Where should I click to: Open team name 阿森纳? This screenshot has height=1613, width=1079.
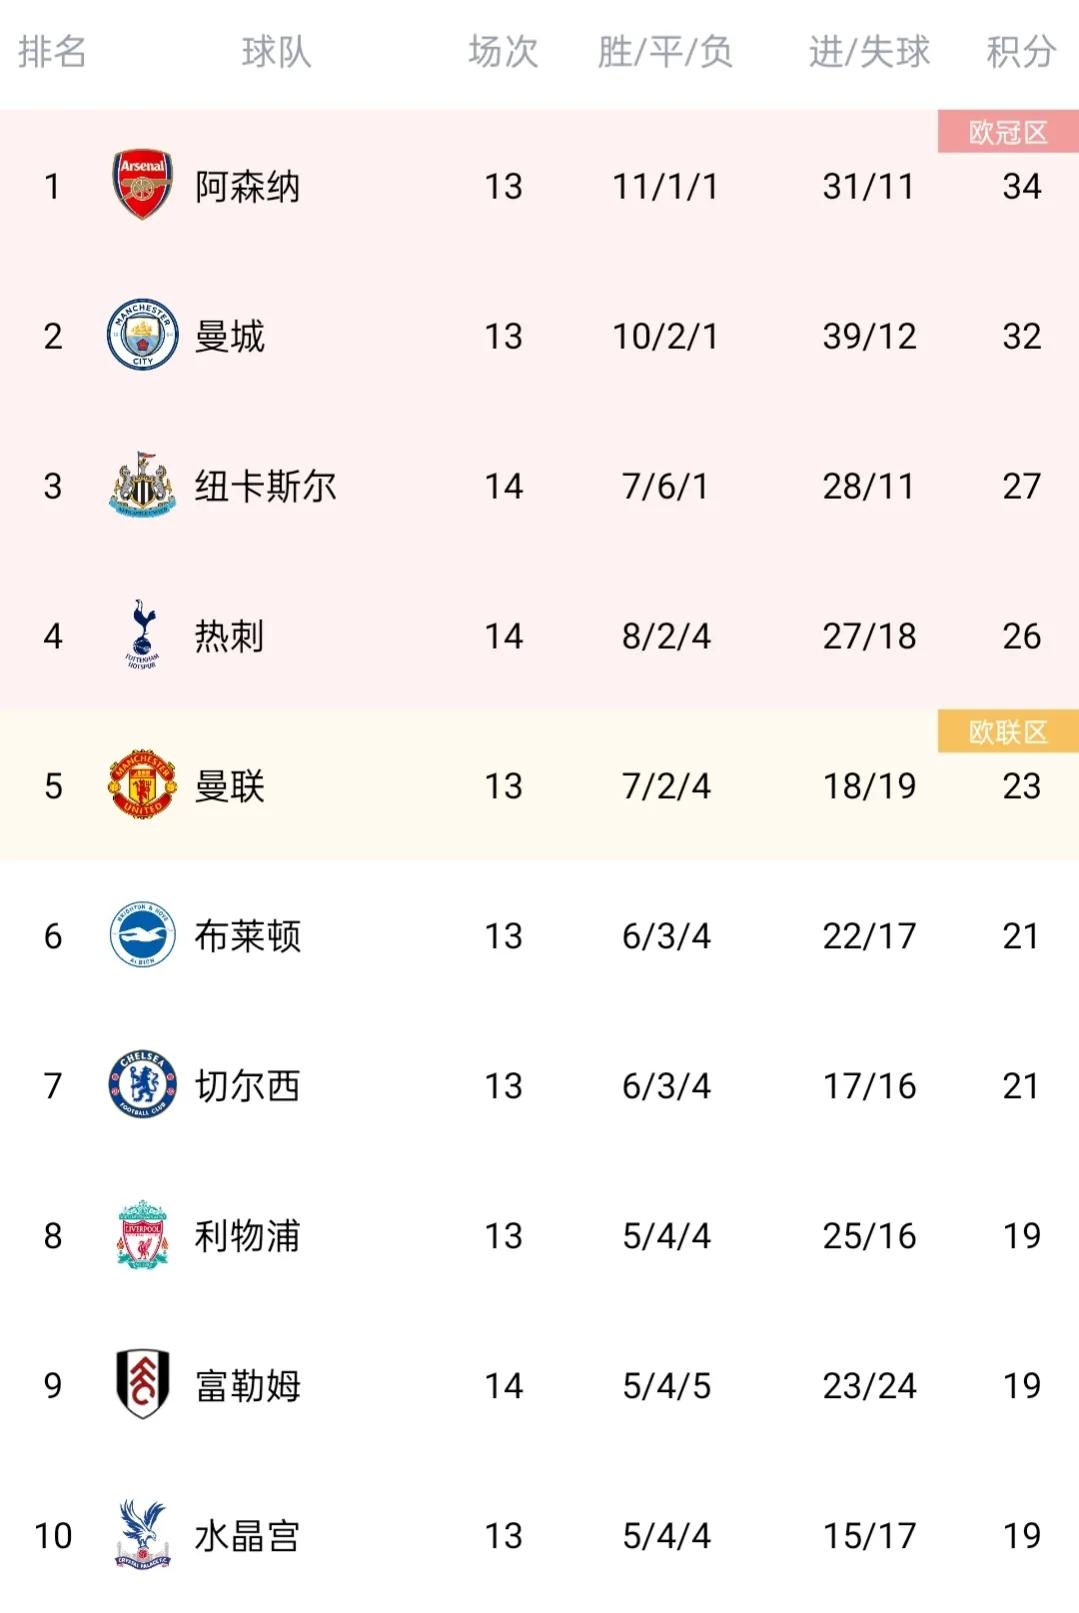pos(247,186)
